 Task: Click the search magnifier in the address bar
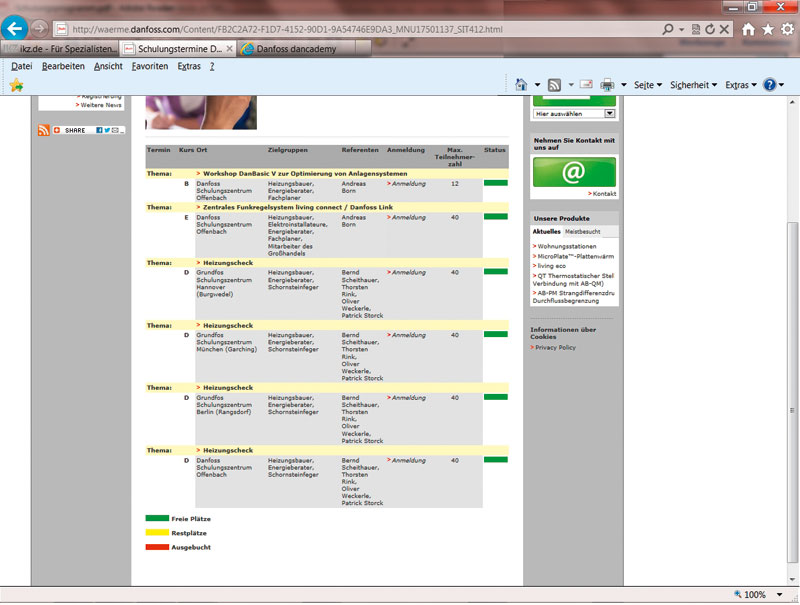click(668, 29)
